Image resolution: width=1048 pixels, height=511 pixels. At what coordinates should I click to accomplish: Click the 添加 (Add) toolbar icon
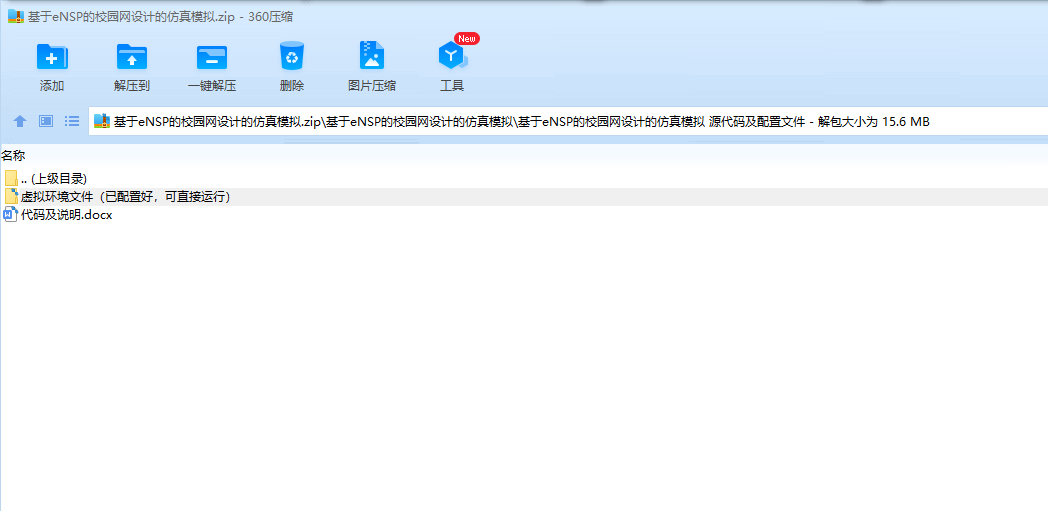[52, 56]
